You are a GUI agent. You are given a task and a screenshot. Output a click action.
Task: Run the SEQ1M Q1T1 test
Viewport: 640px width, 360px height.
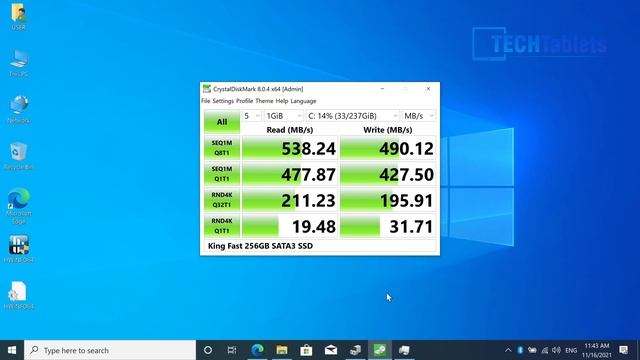pos(222,174)
